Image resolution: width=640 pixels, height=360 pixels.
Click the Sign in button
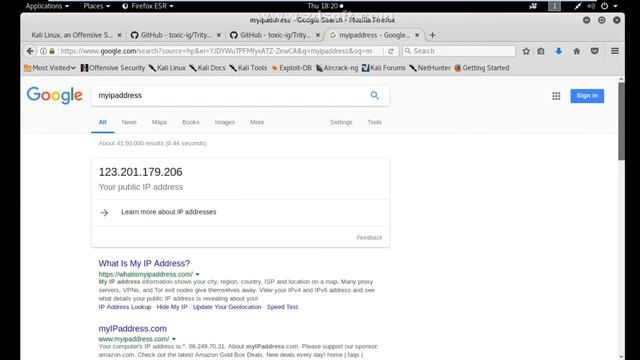587,96
